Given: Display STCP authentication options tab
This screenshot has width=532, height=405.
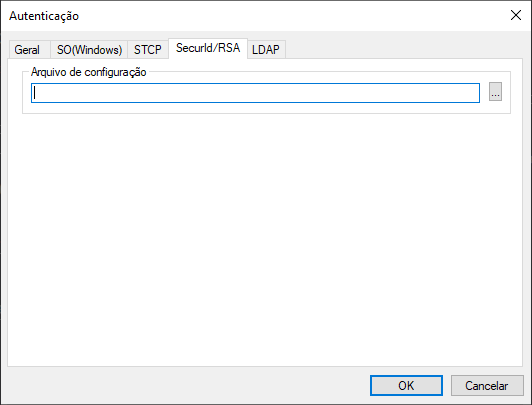Looking at the screenshot, I should click(148, 50).
